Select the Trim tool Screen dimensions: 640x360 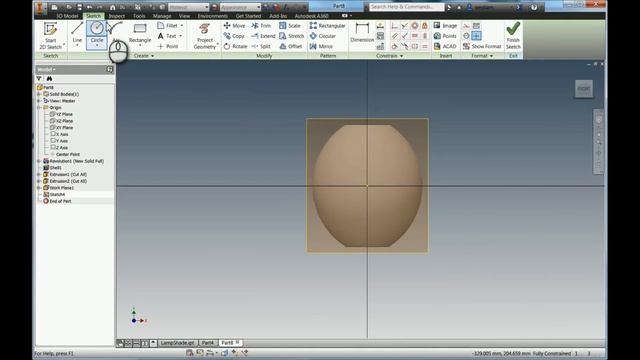tap(261, 25)
